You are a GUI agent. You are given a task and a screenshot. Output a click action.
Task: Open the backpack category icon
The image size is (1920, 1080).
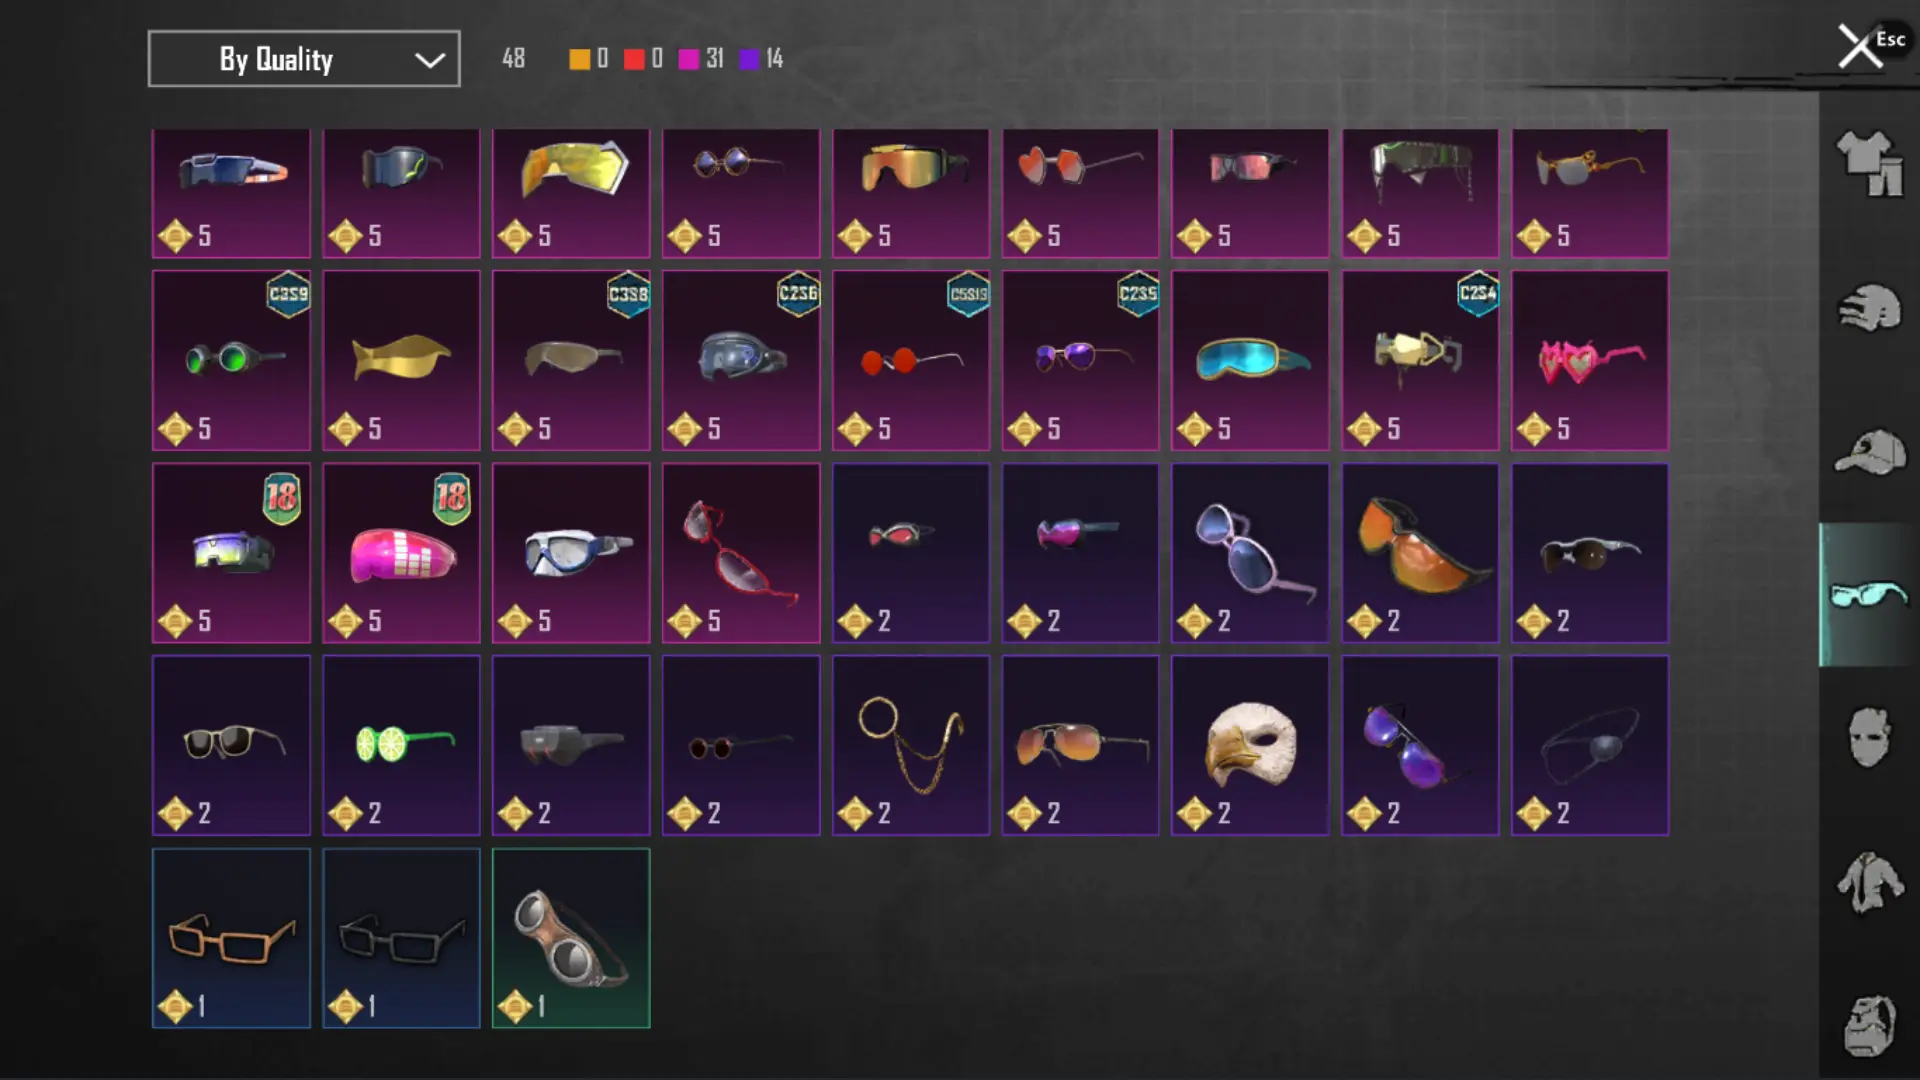click(x=1869, y=1025)
